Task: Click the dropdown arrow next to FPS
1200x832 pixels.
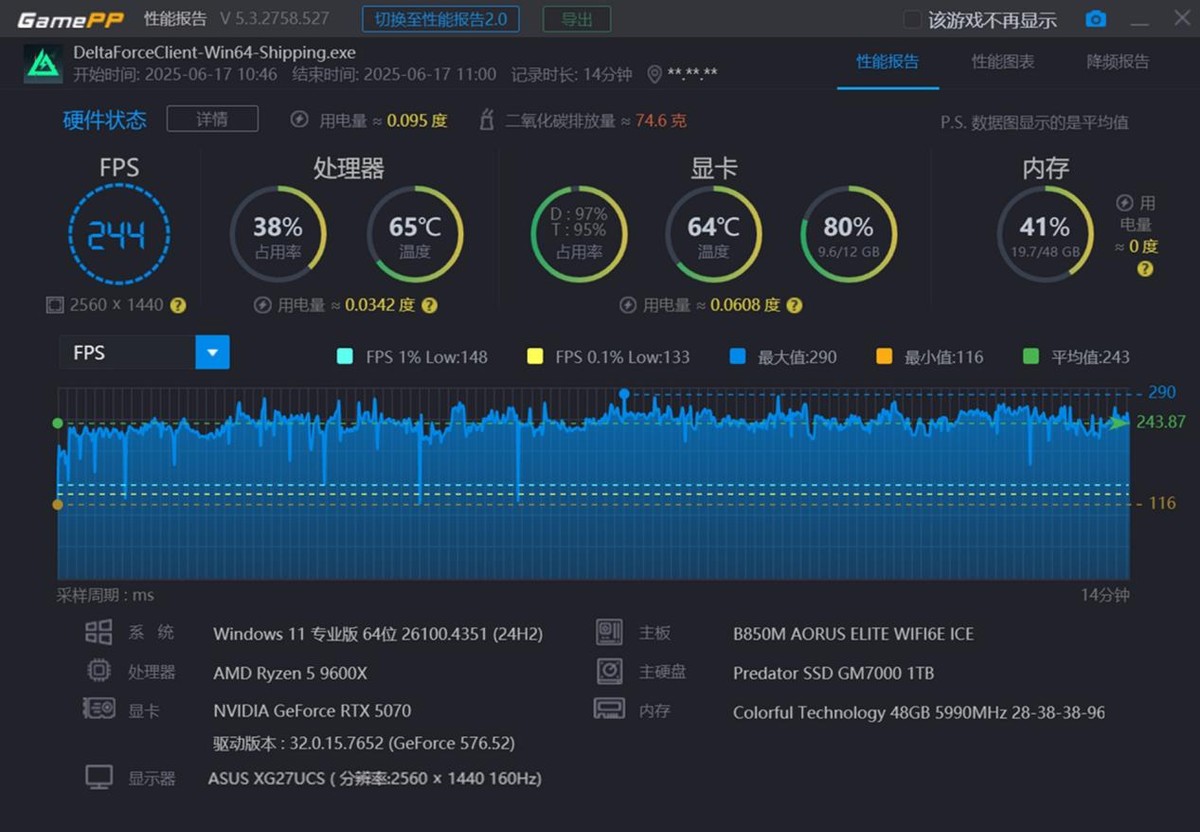Action: click(212, 352)
